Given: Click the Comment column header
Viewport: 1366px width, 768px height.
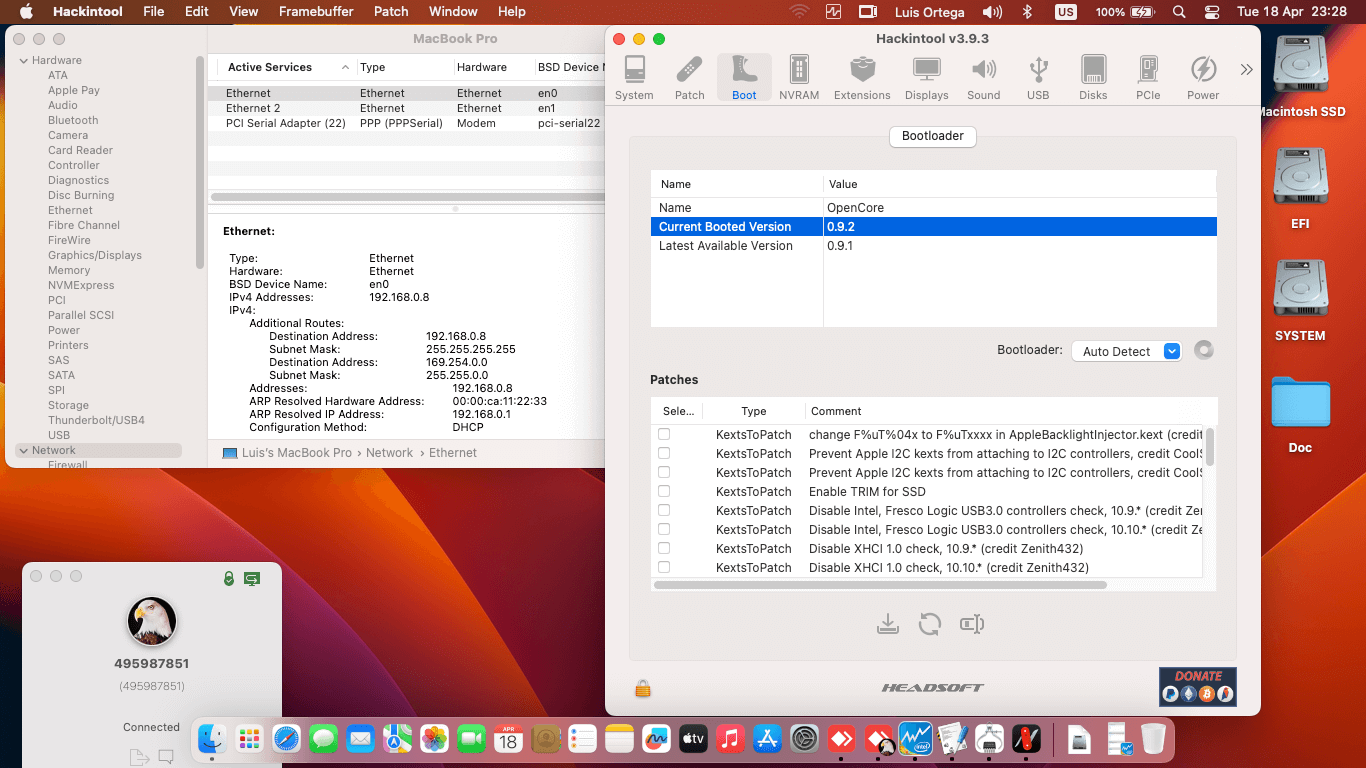Looking at the screenshot, I should click(x=836, y=411).
